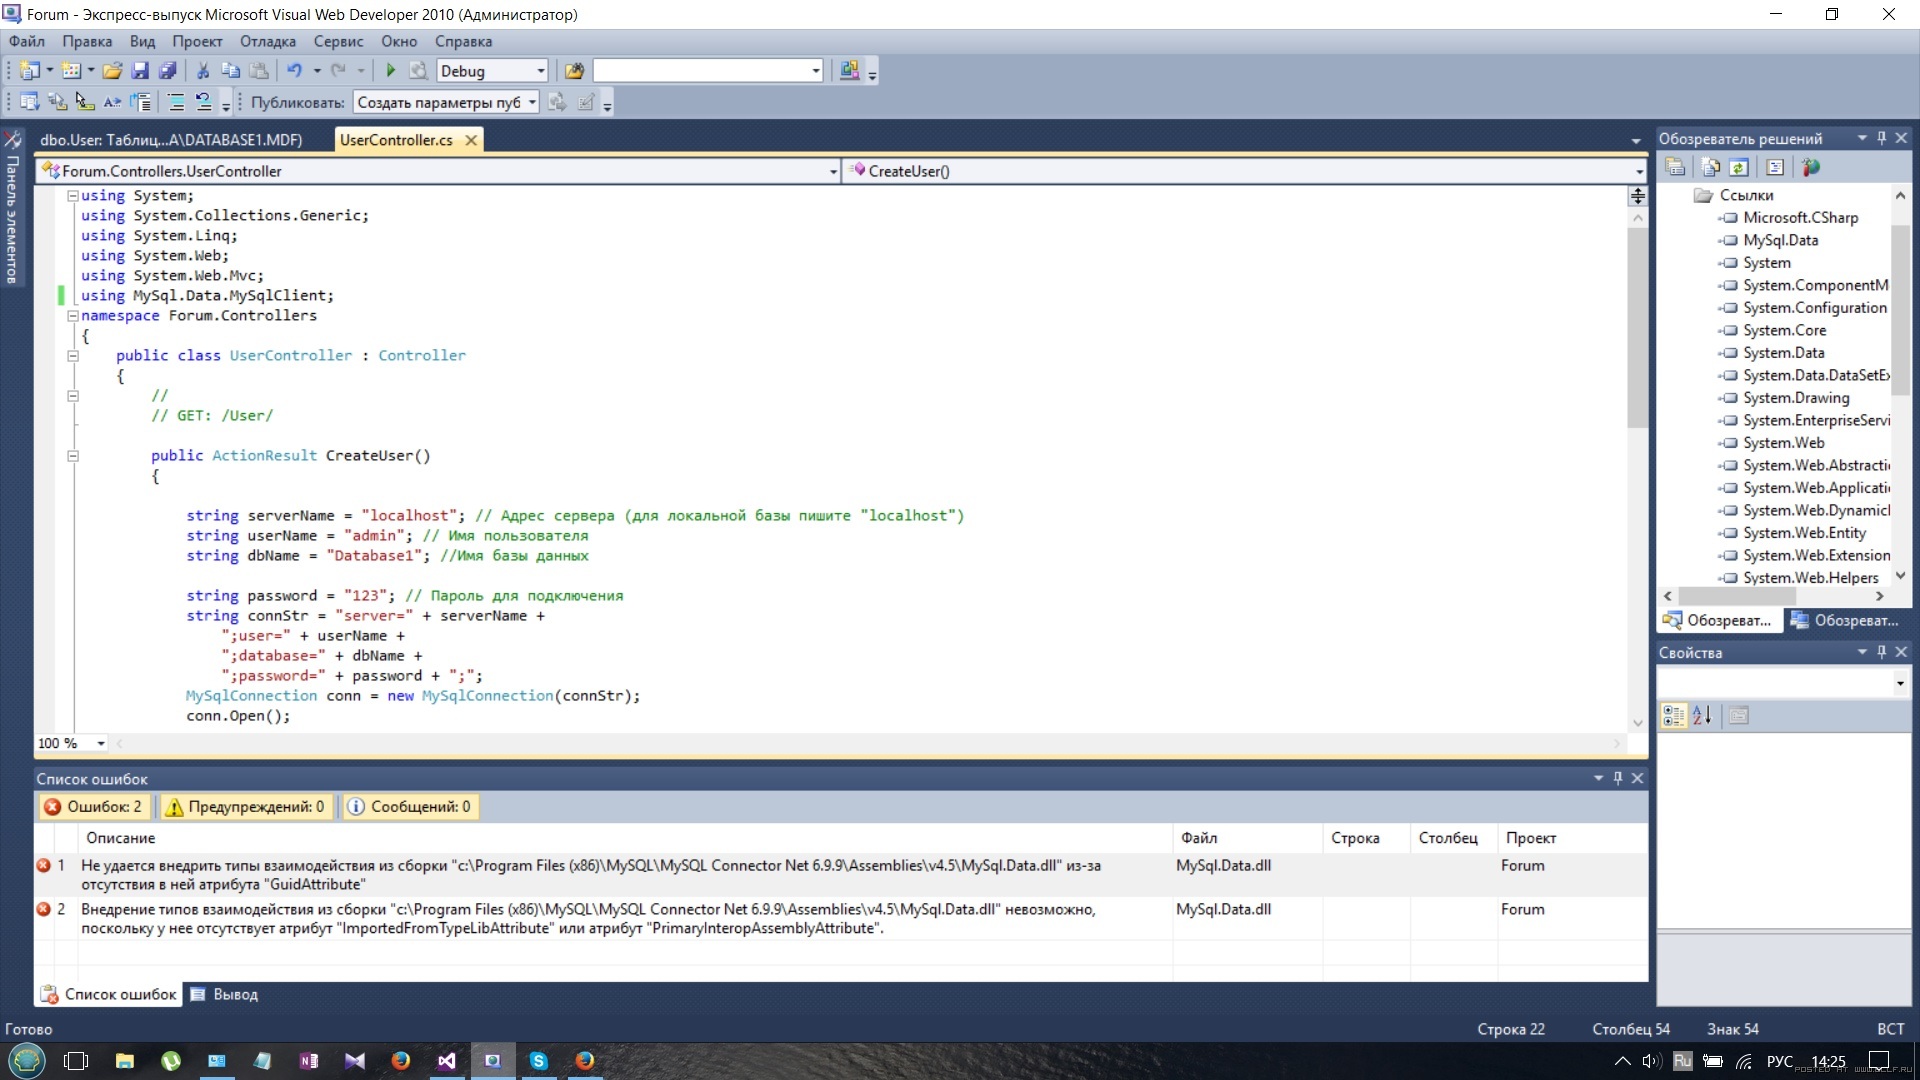The width and height of the screenshot is (1920, 1080).
Task: Click the Comment out selected lines icon
Action: click(x=176, y=102)
